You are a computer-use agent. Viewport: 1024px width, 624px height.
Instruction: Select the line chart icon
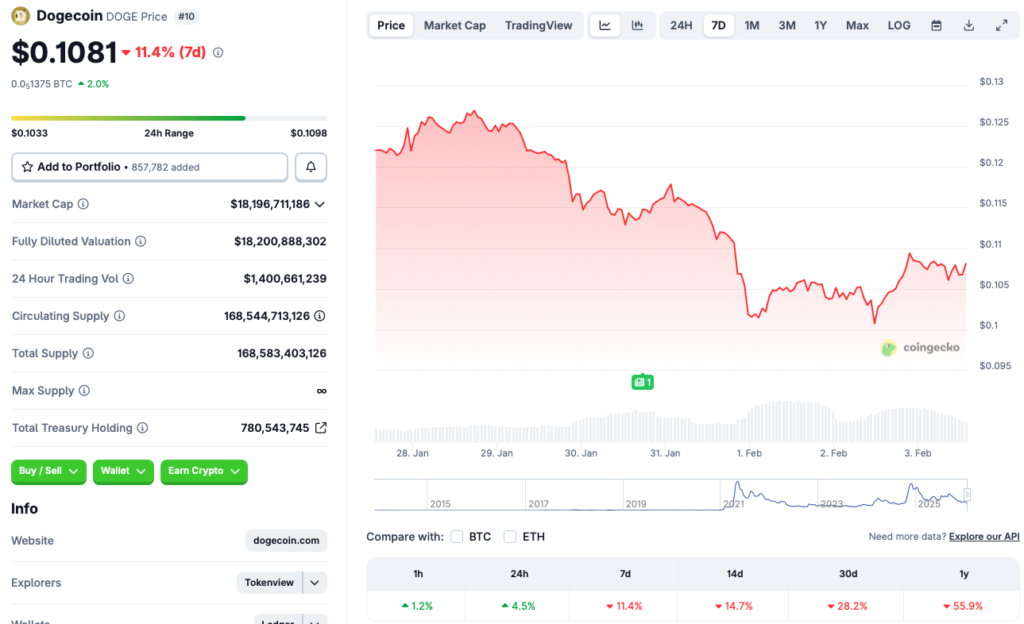tap(604, 25)
